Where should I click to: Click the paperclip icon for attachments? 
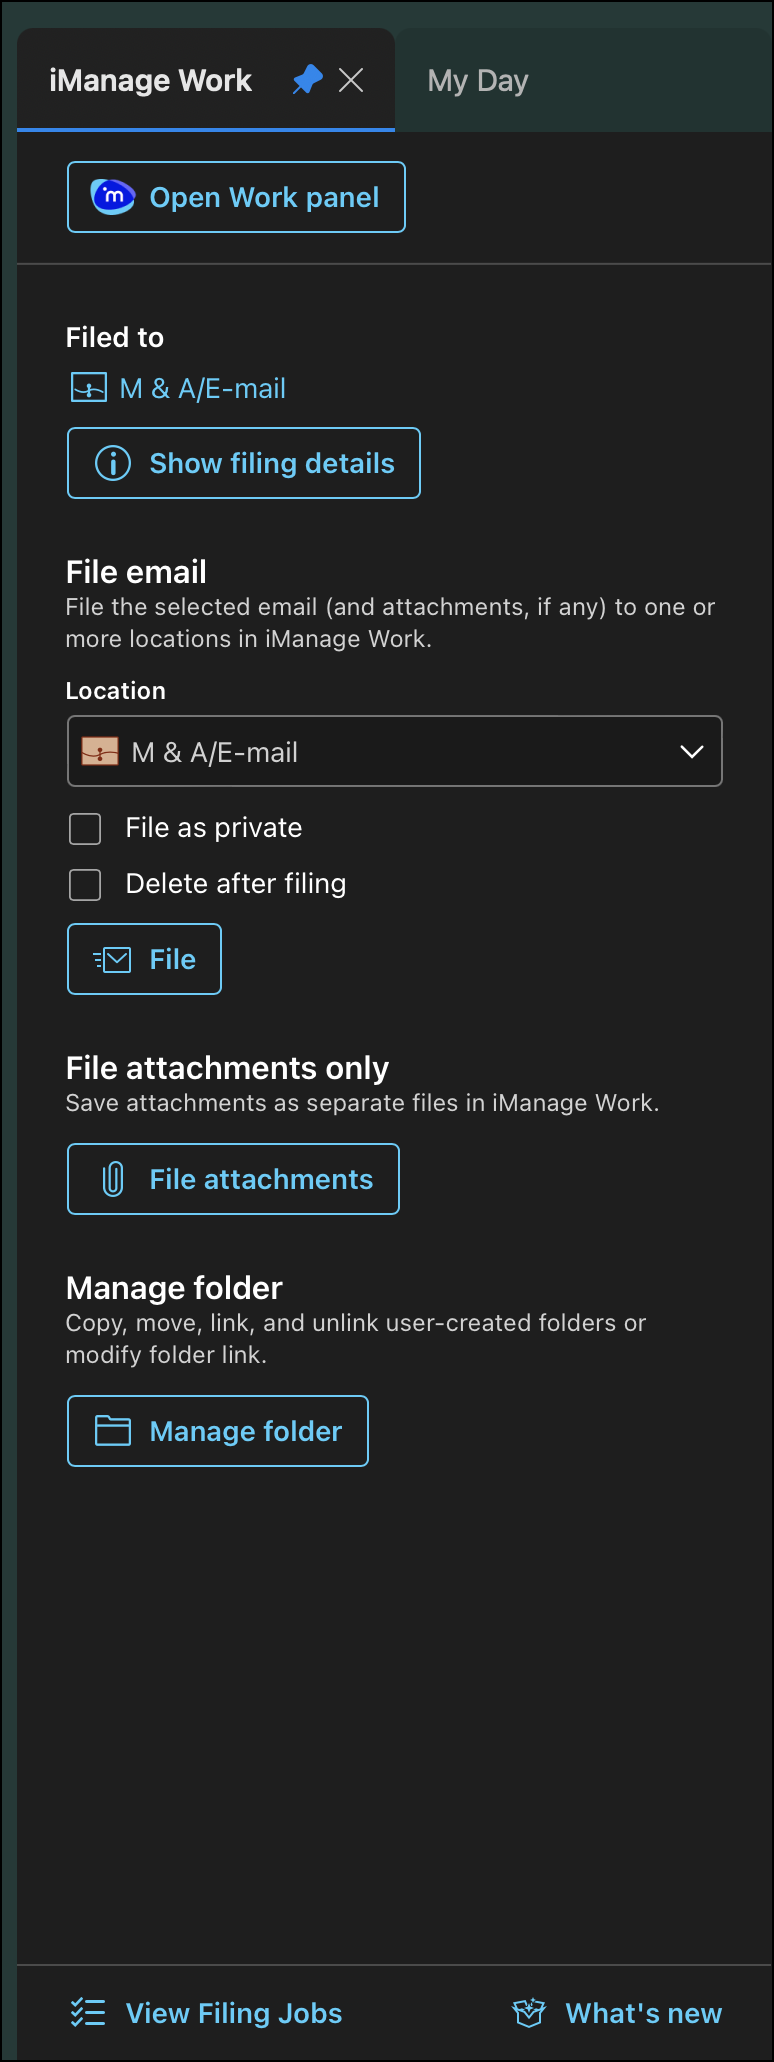click(113, 1180)
